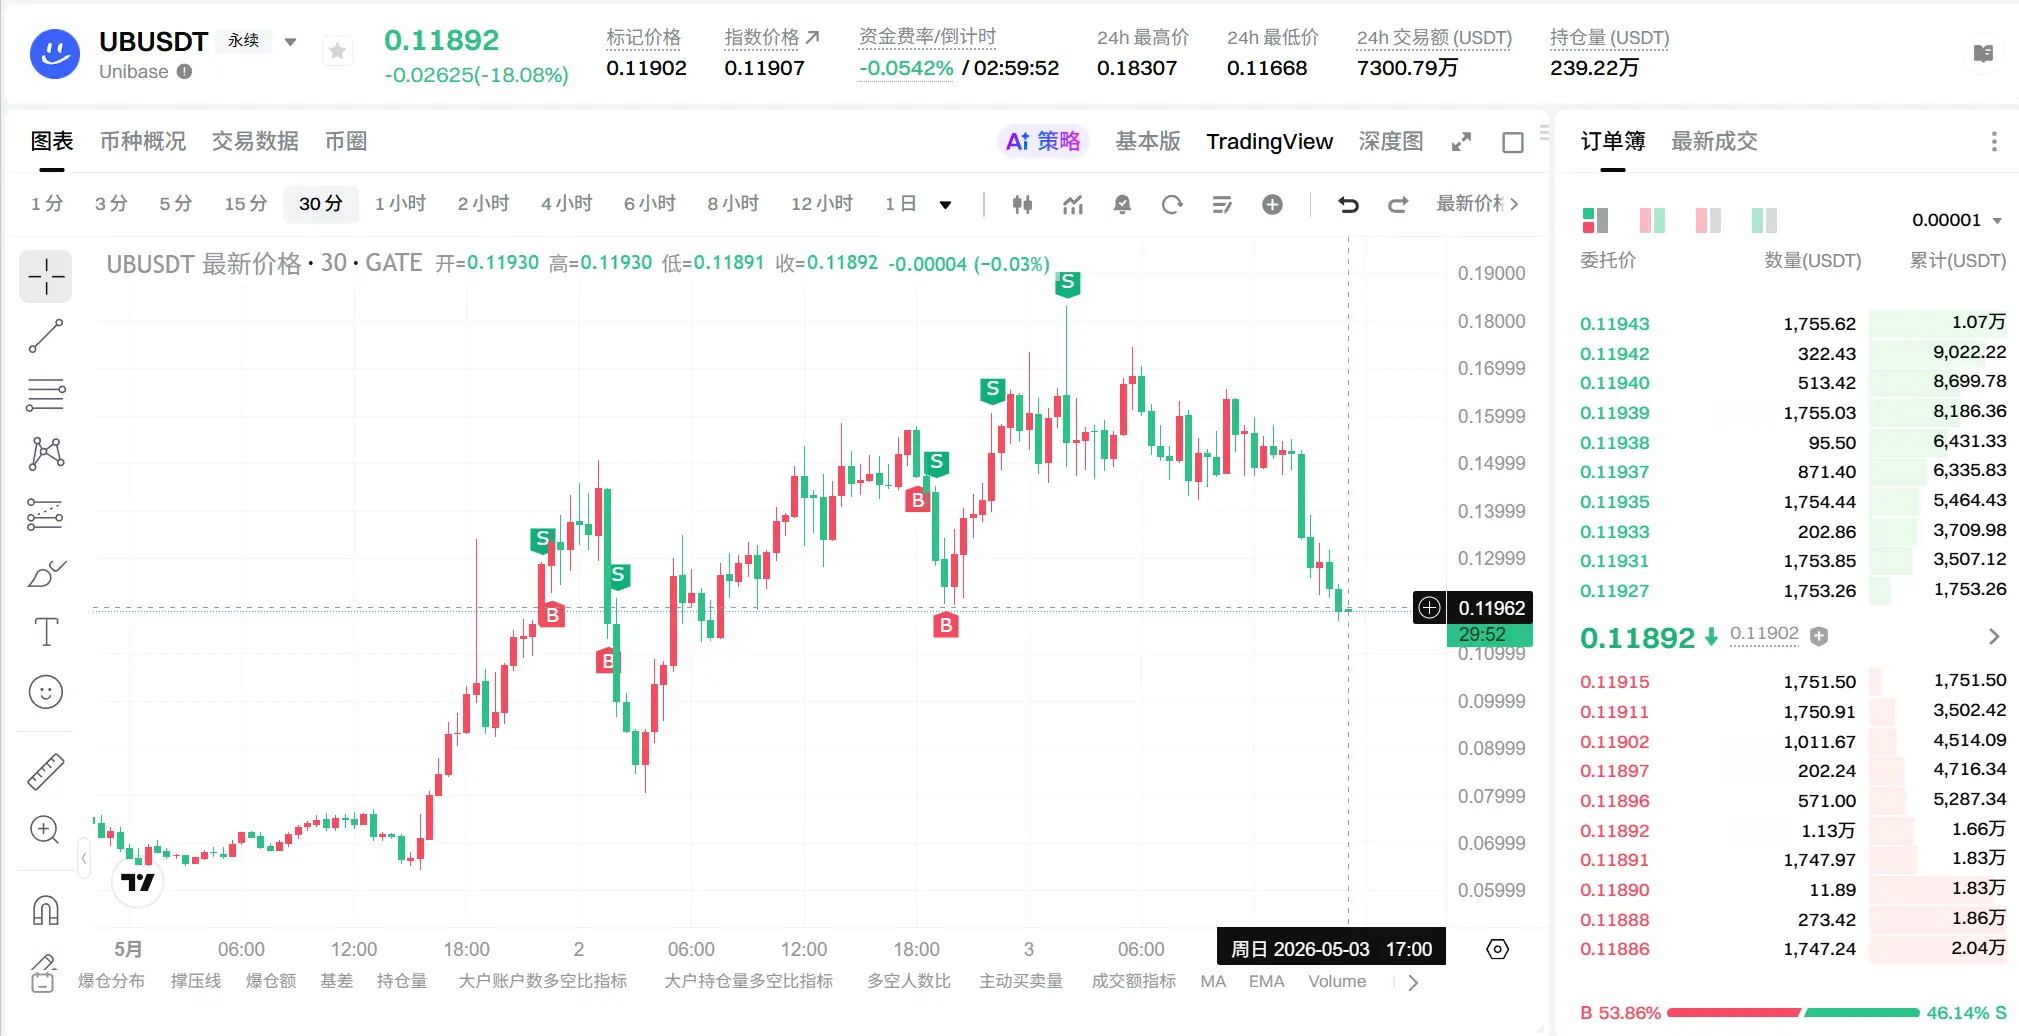Toggle the lock drawing tools icon
The height and width of the screenshot is (1036, 2019).
point(44,972)
